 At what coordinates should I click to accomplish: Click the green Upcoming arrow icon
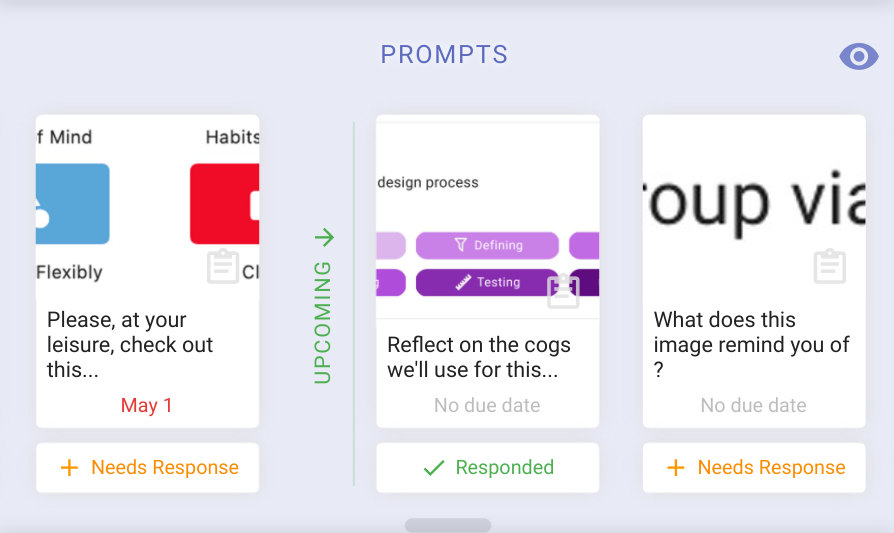pos(324,237)
